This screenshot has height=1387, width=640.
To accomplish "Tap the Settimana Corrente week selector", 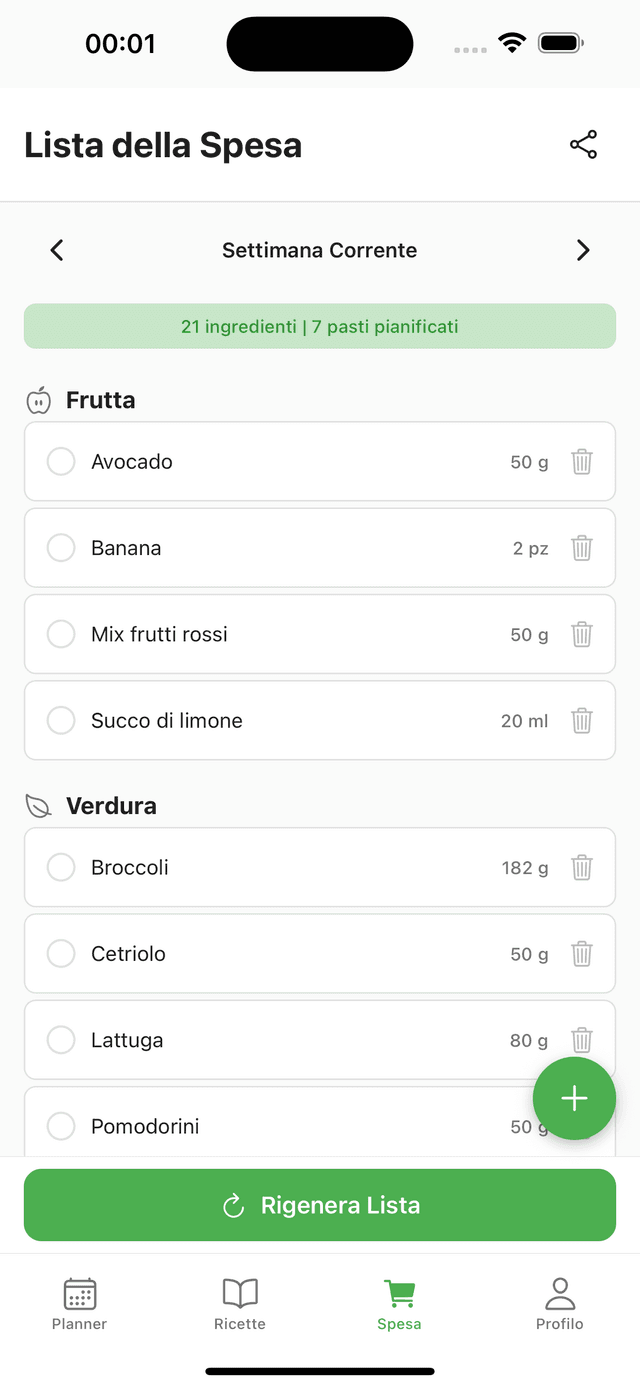I will click(x=320, y=250).
